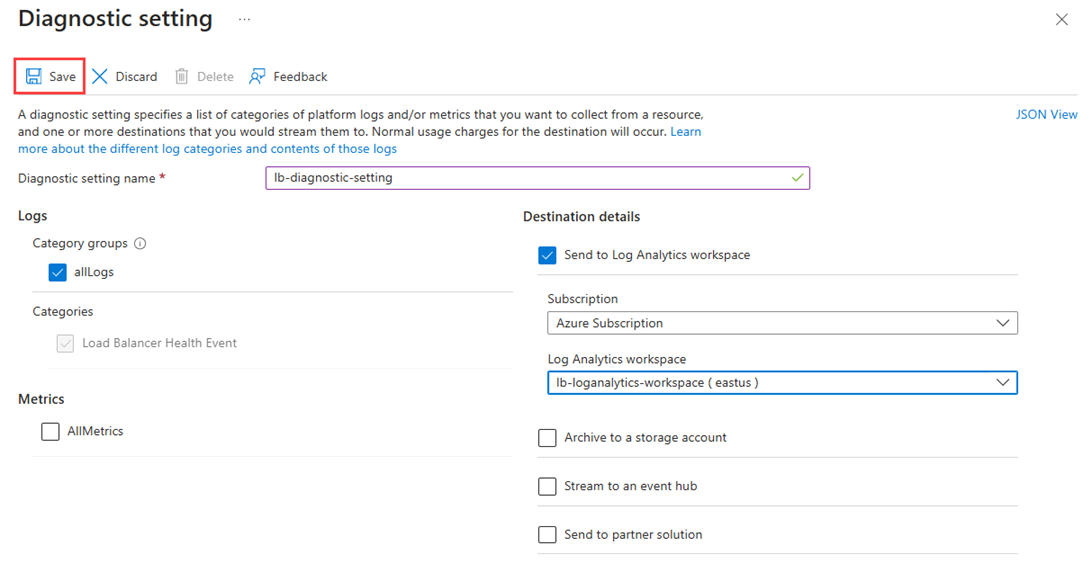Viewport: 1092px width, 572px height.
Task: Follow the Learn more about log categories link
Action: pyautogui.click(x=207, y=149)
